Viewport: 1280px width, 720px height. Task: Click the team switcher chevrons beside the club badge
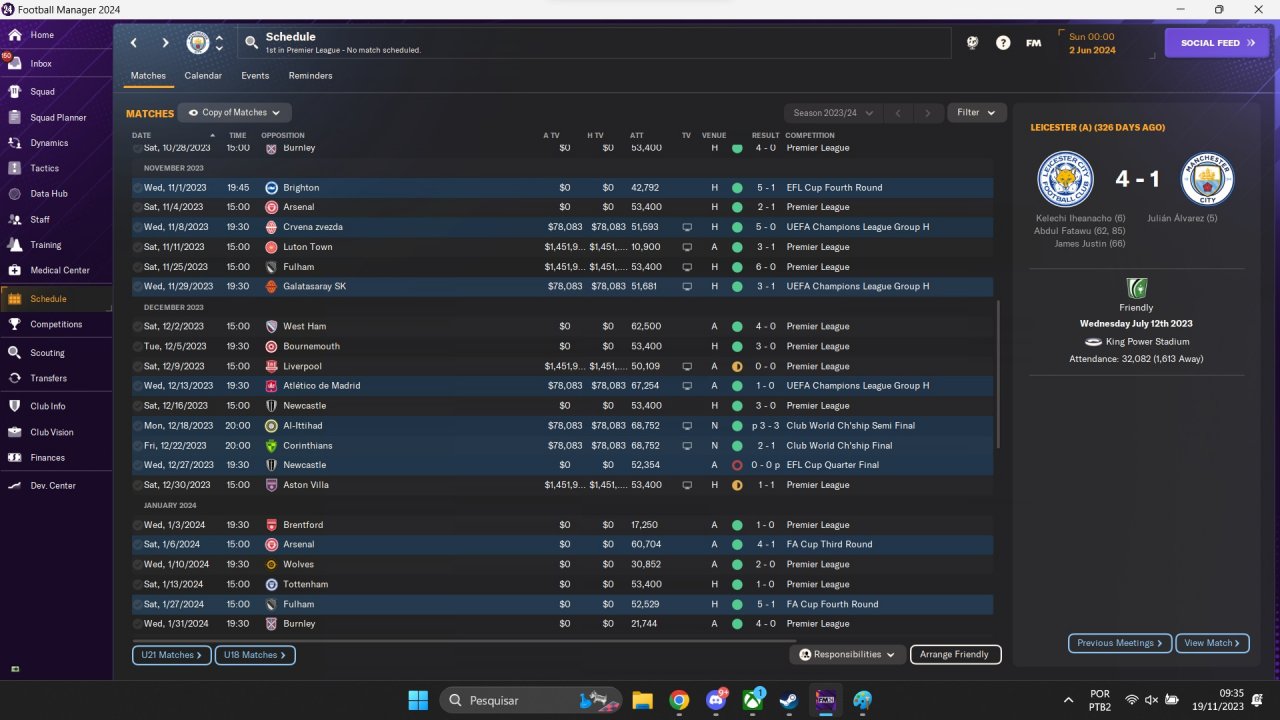[220, 43]
